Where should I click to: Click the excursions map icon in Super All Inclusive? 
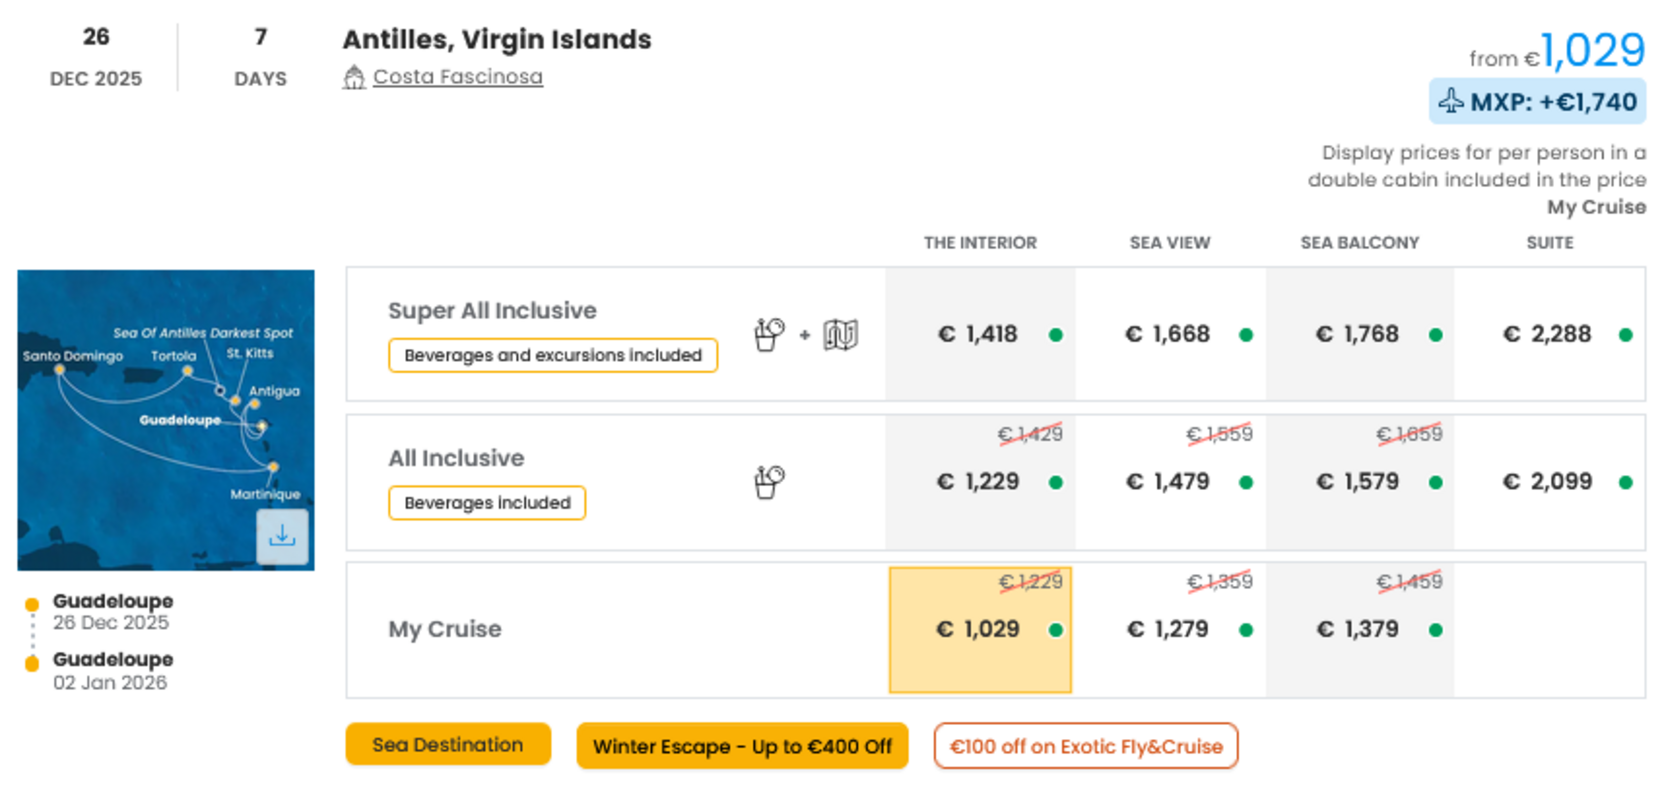tap(841, 334)
